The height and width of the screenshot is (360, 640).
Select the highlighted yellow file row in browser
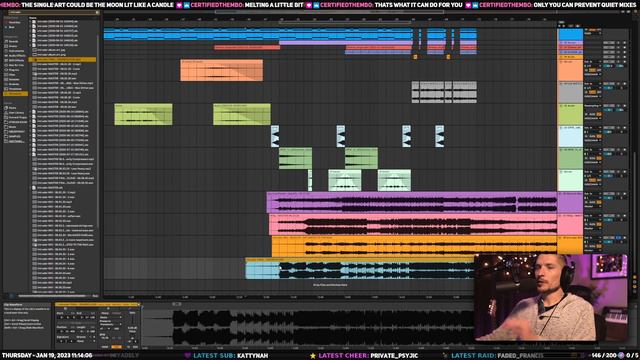click(63, 60)
